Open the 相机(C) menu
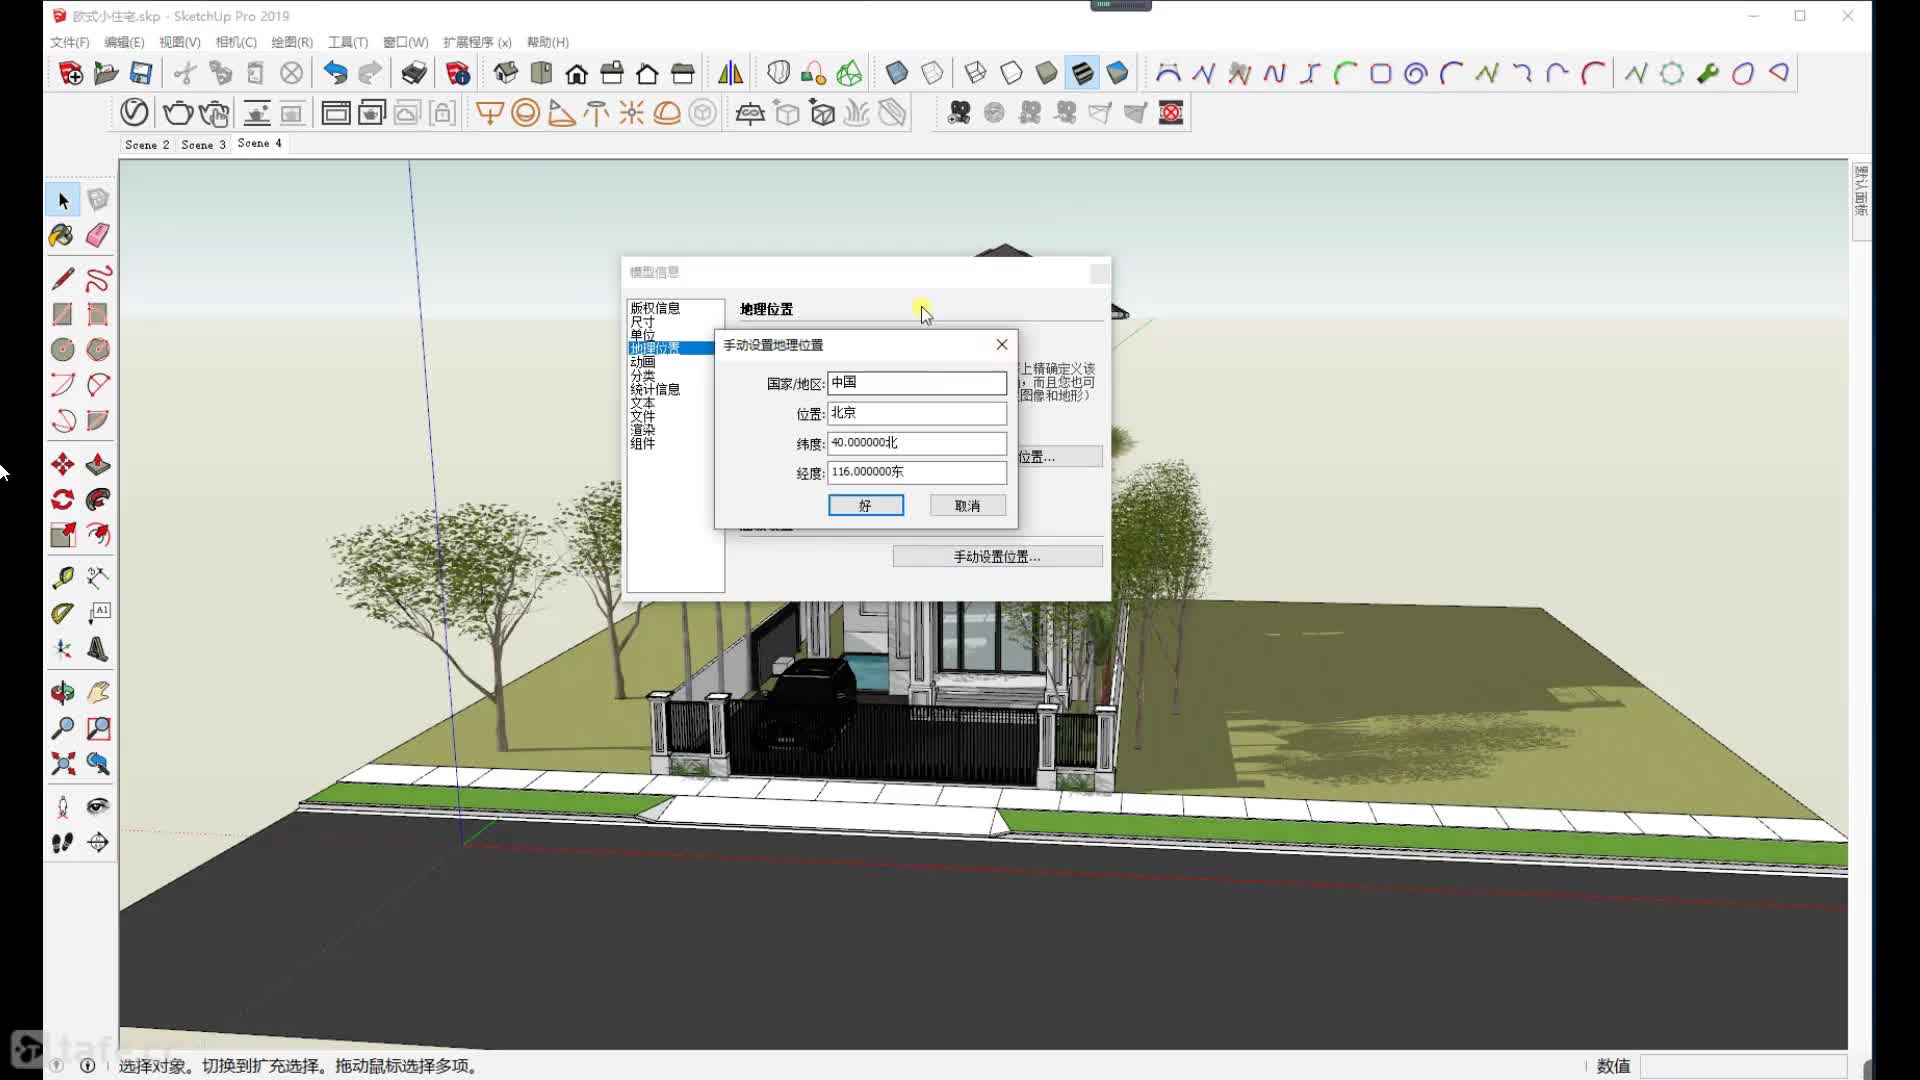The width and height of the screenshot is (1920, 1080). point(236,42)
